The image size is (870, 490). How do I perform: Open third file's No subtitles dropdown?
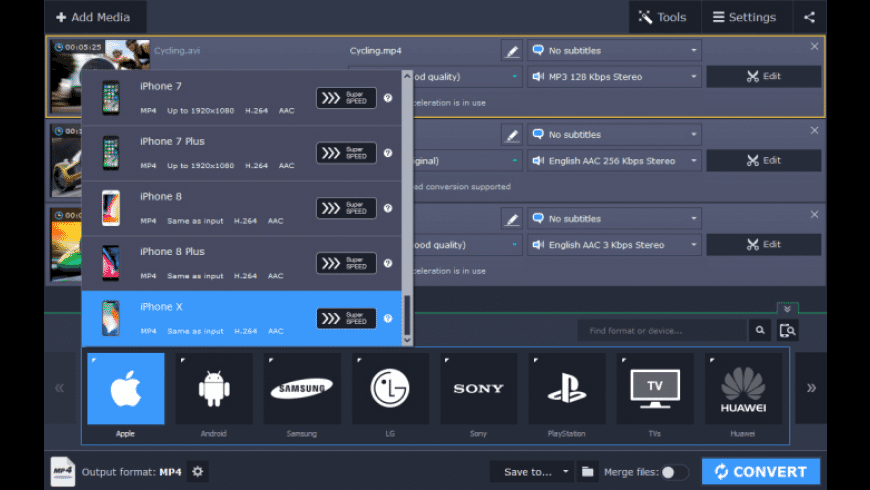coord(614,219)
